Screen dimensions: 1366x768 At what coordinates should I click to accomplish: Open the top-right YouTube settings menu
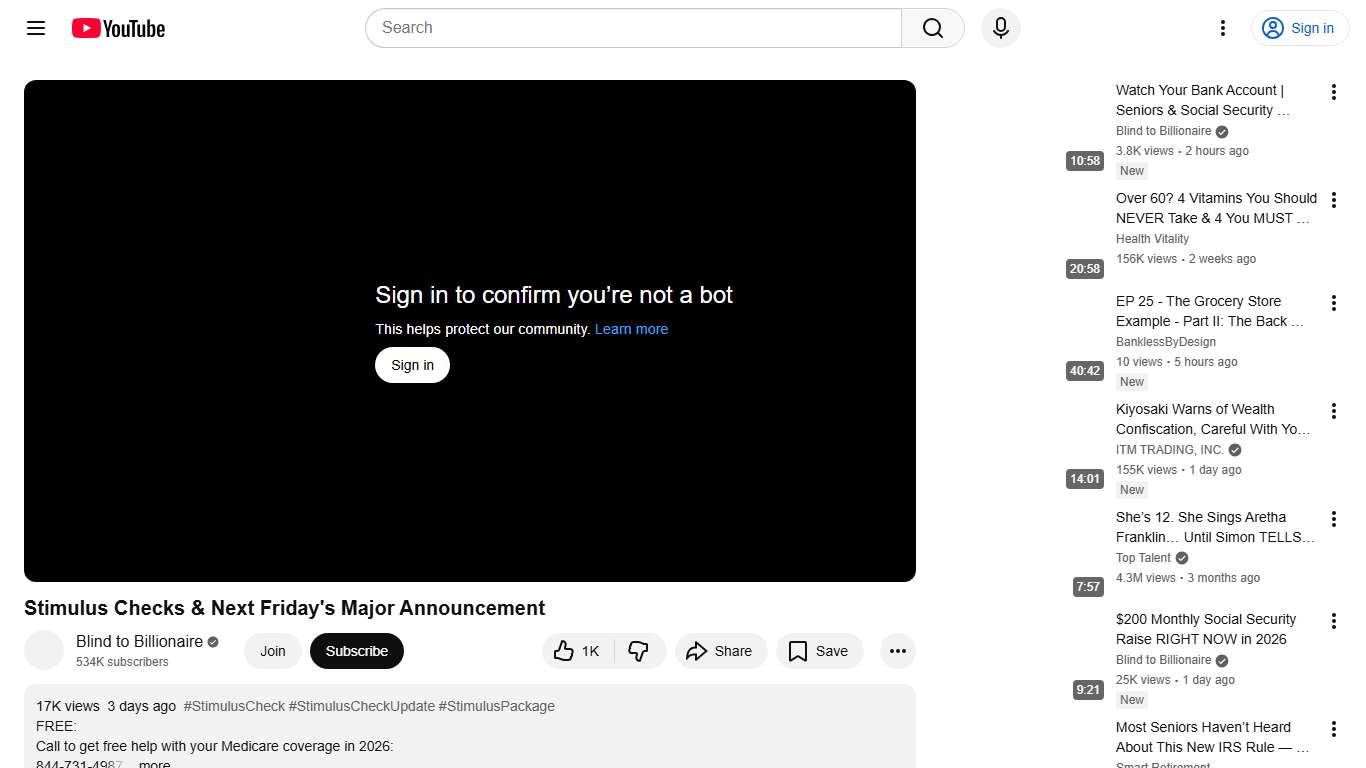(1222, 28)
